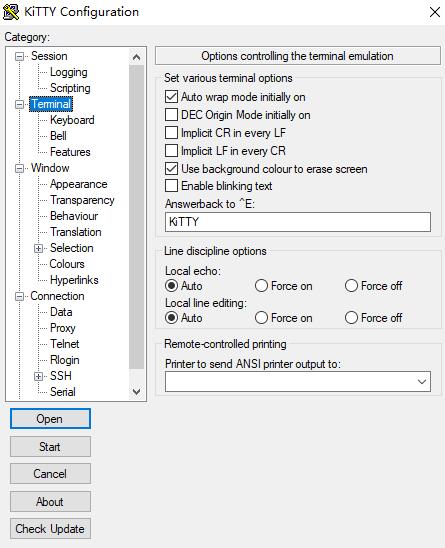Open the Proxy settings category
Image resolution: width=445 pixels, height=548 pixels.
63,328
